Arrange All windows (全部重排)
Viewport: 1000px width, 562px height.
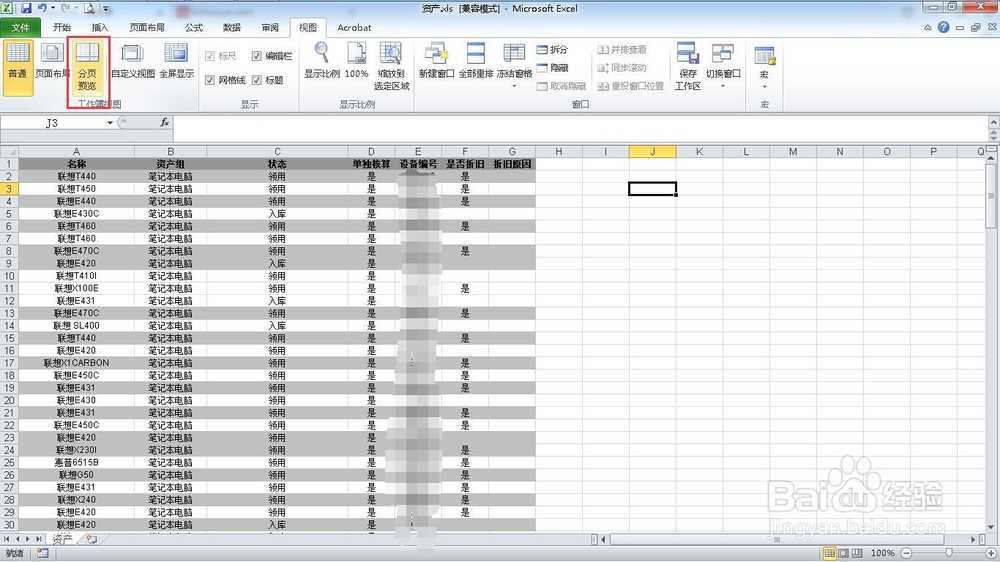point(476,61)
